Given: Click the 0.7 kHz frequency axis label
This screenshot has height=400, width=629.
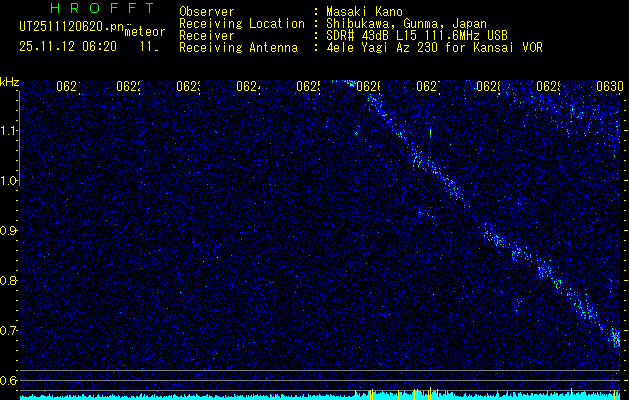Looking at the screenshot, I should [9, 331].
